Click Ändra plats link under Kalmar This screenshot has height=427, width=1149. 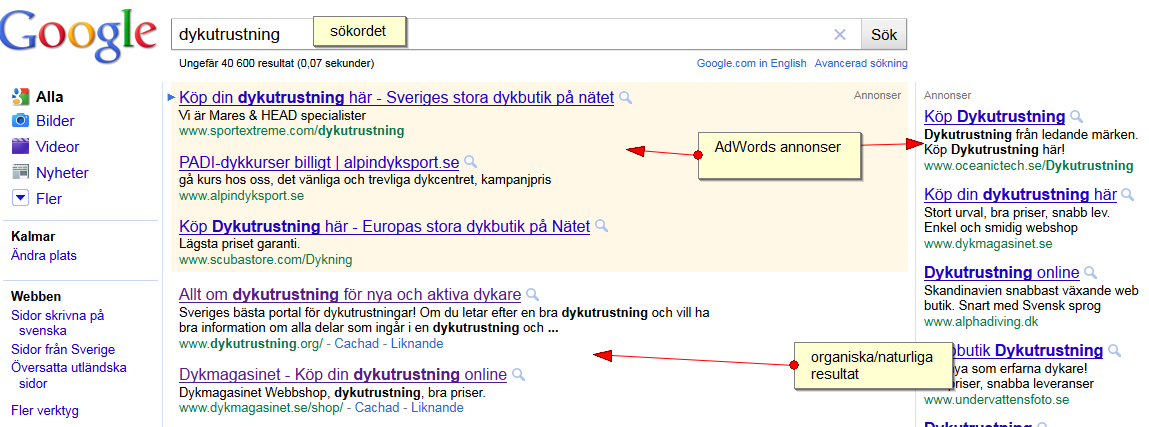(x=44, y=256)
